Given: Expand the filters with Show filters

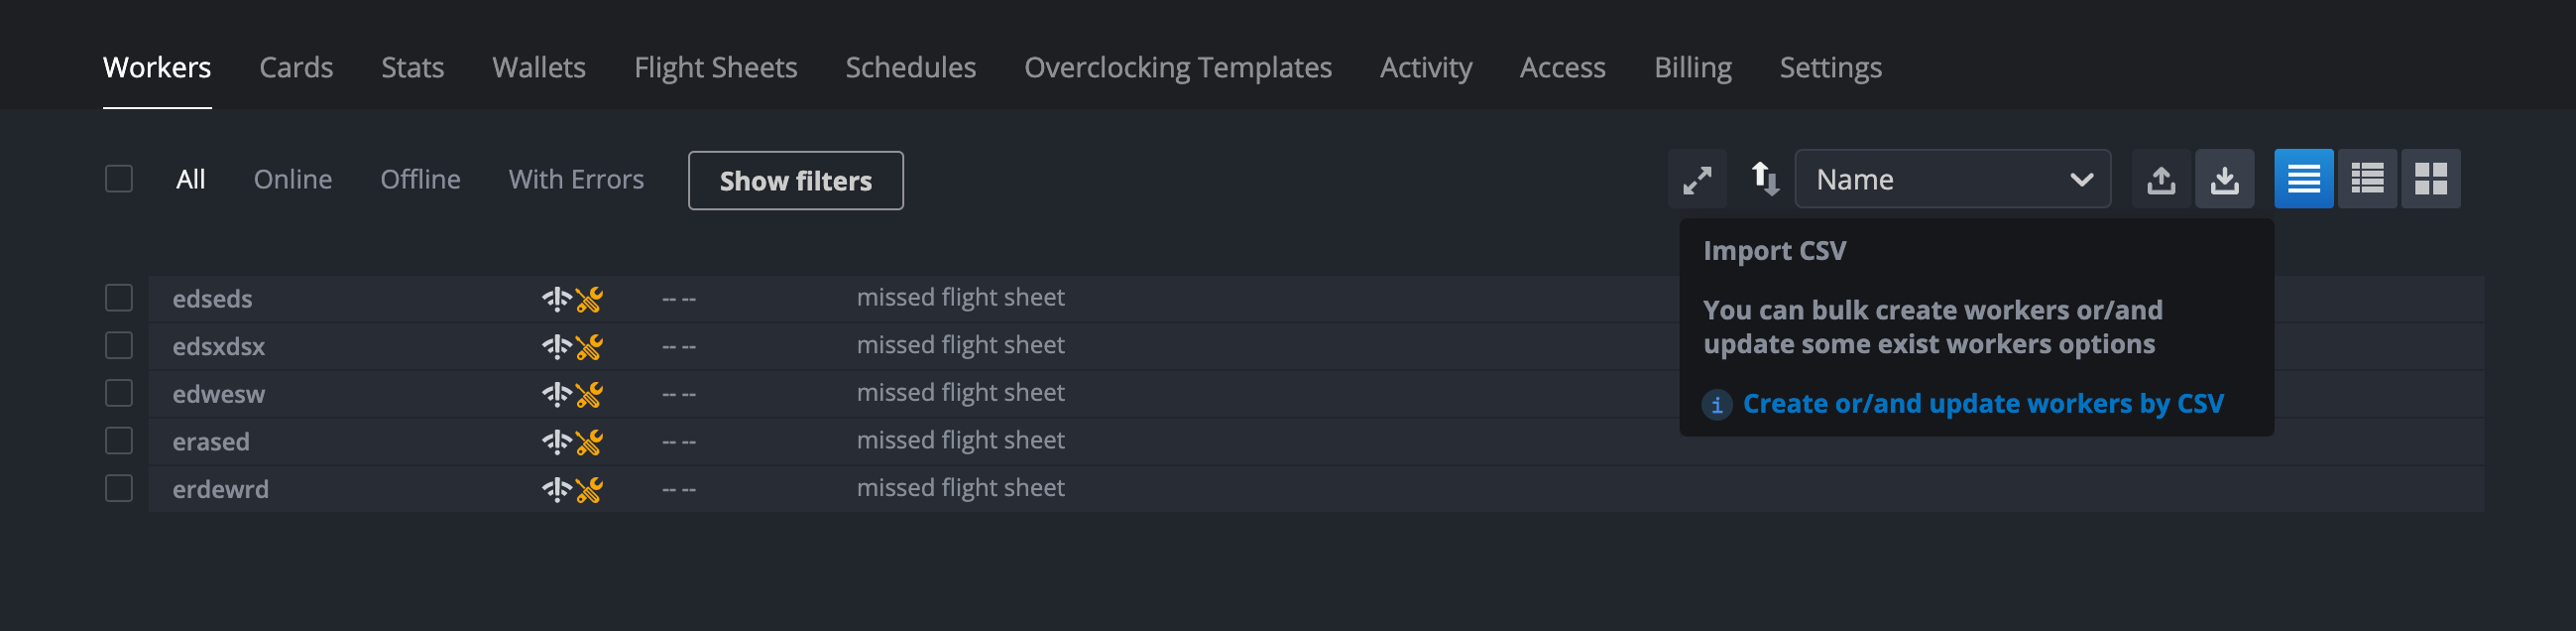Looking at the screenshot, I should point(795,181).
